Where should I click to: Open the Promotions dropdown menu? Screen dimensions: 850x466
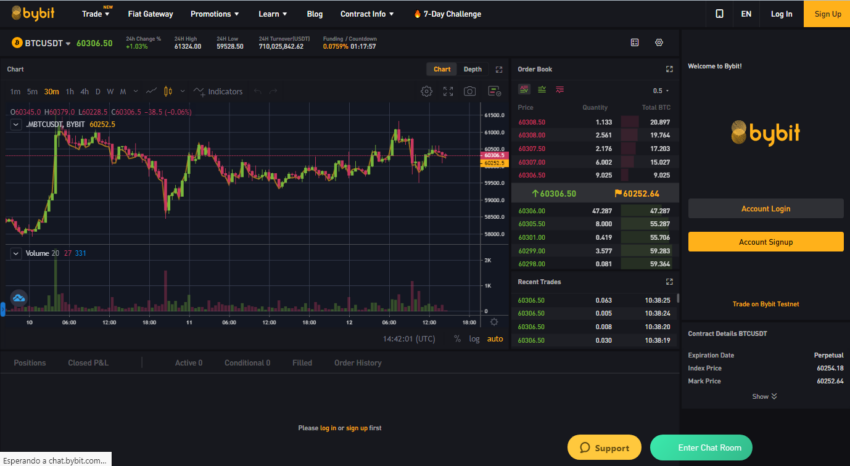click(215, 14)
